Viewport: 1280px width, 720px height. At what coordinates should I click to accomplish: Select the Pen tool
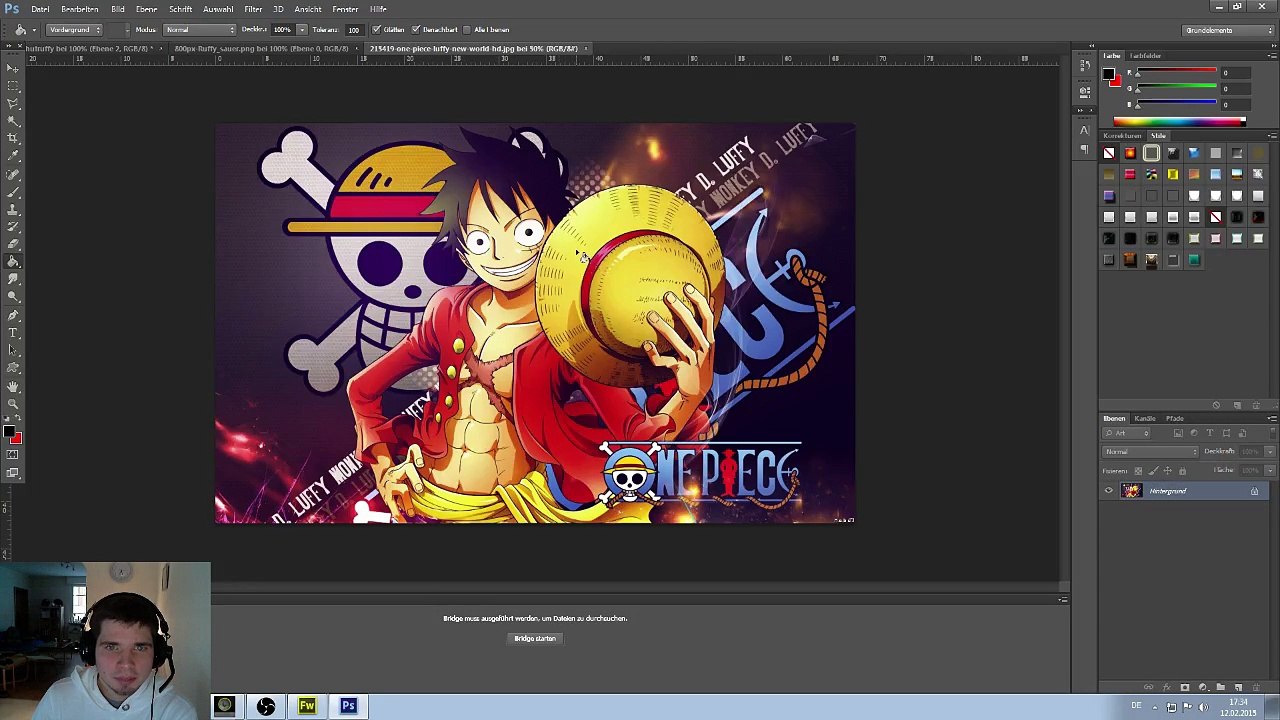pyautogui.click(x=12, y=315)
